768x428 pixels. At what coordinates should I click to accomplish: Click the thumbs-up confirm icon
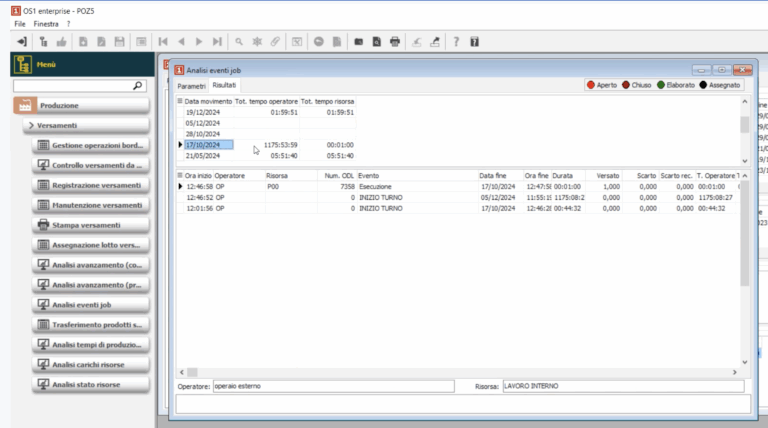[61, 42]
